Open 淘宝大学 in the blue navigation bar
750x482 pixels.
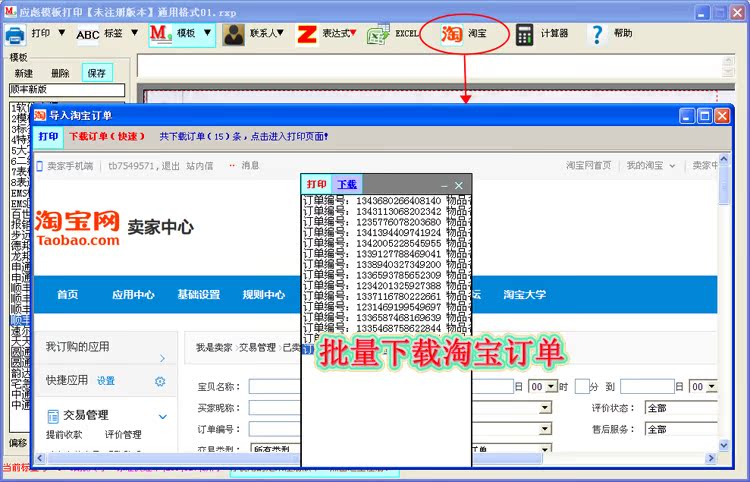[524, 295]
